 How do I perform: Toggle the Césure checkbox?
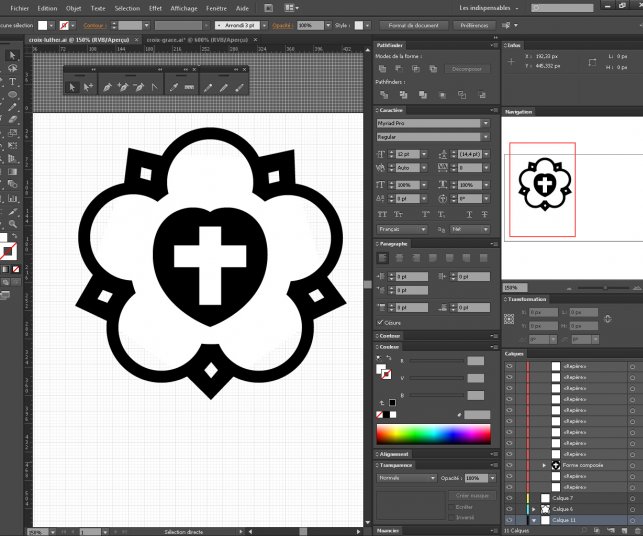[x=380, y=322]
